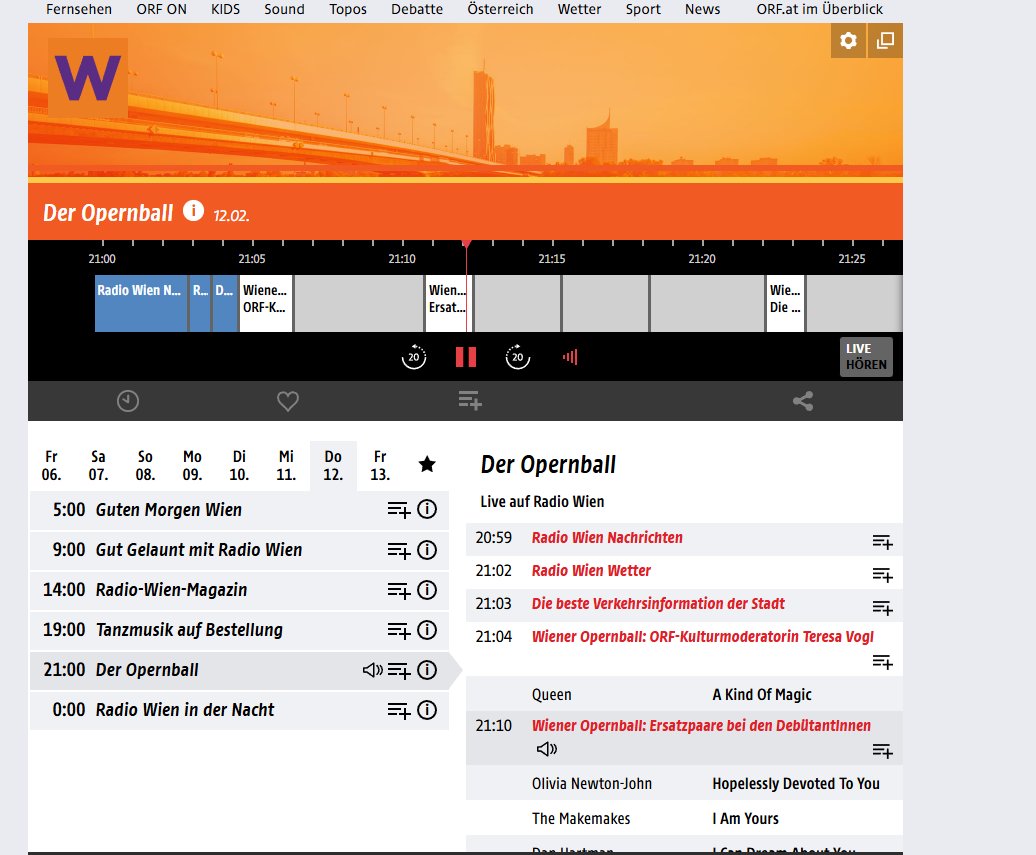Add Guten Morgen Wien to playlist

pyautogui.click(x=398, y=510)
